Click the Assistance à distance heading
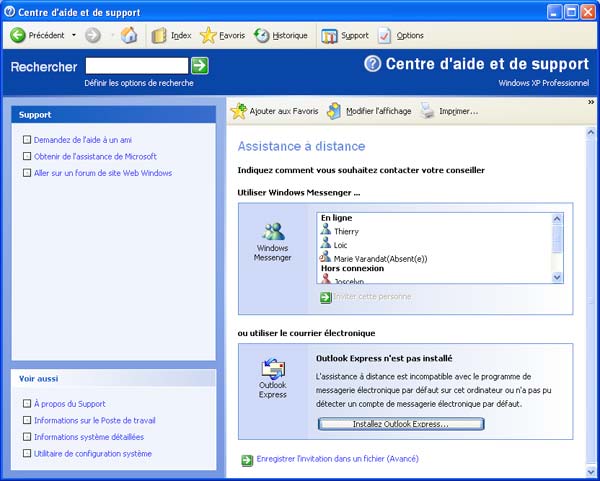 coord(301,146)
